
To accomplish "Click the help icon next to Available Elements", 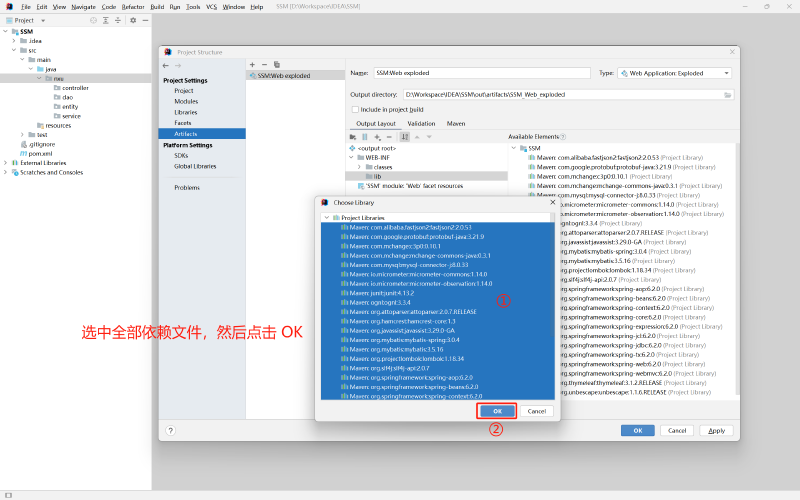I will pyautogui.click(x=563, y=137).
